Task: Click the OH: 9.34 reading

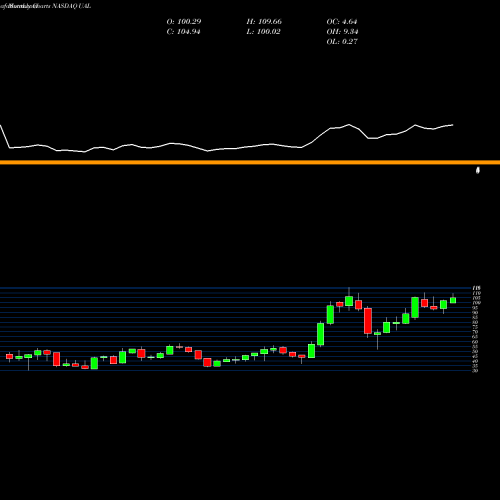Action: pyautogui.click(x=342, y=32)
